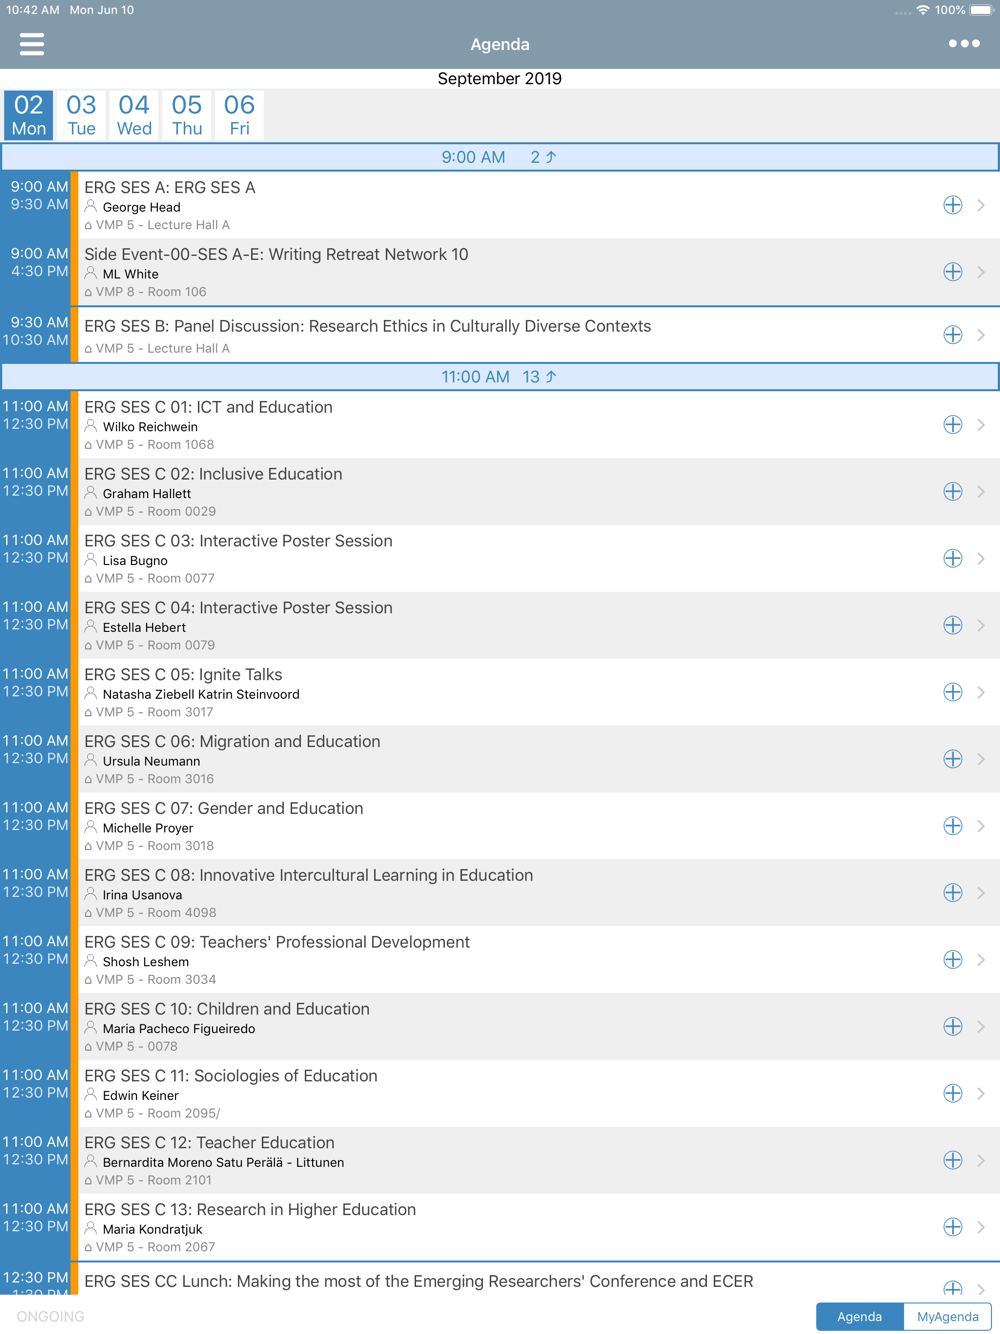Open details chevron for Research Ethics panel
The image size is (1000, 1334).
[981, 335]
